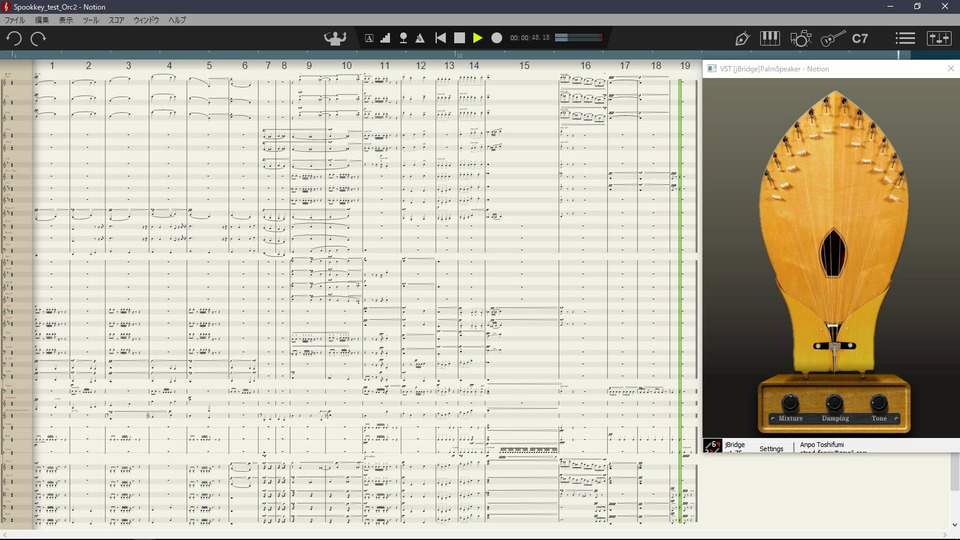Open the ツール menu
This screenshot has height=540, width=960.
point(91,20)
